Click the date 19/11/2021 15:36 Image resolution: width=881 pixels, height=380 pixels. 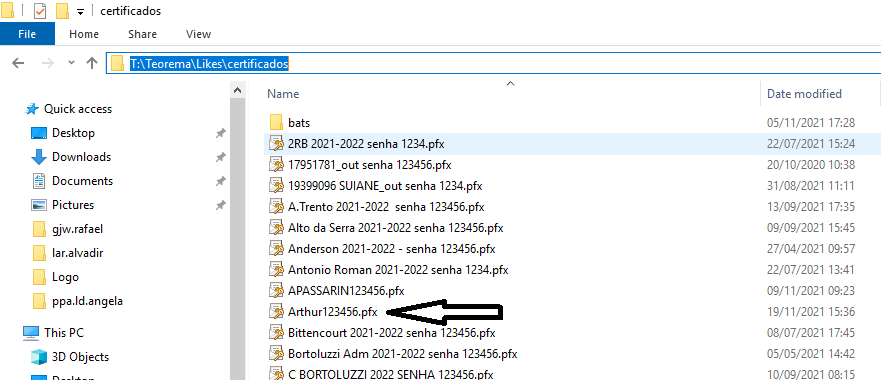(x=811, y=312)
